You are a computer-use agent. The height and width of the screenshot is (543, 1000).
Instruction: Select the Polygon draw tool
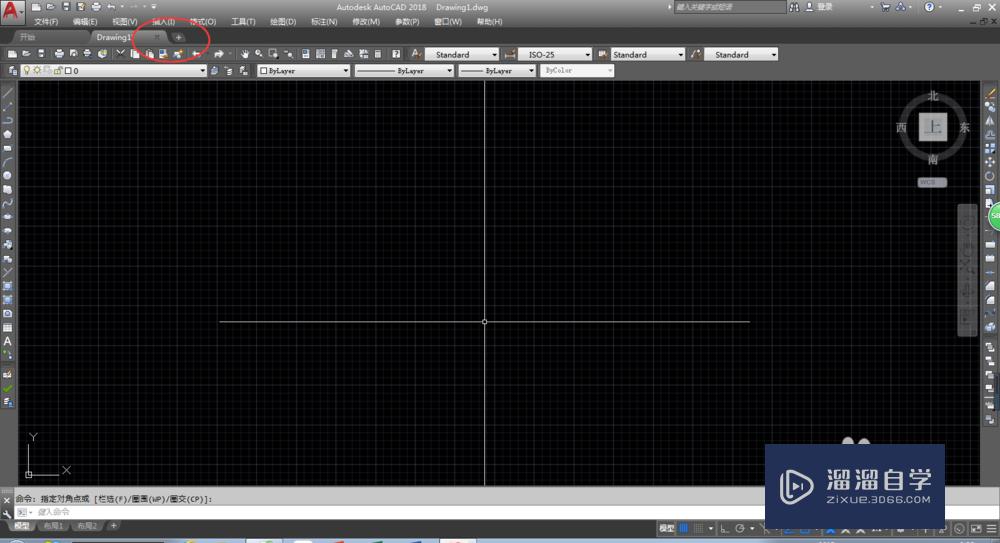[x=8, y=134]
